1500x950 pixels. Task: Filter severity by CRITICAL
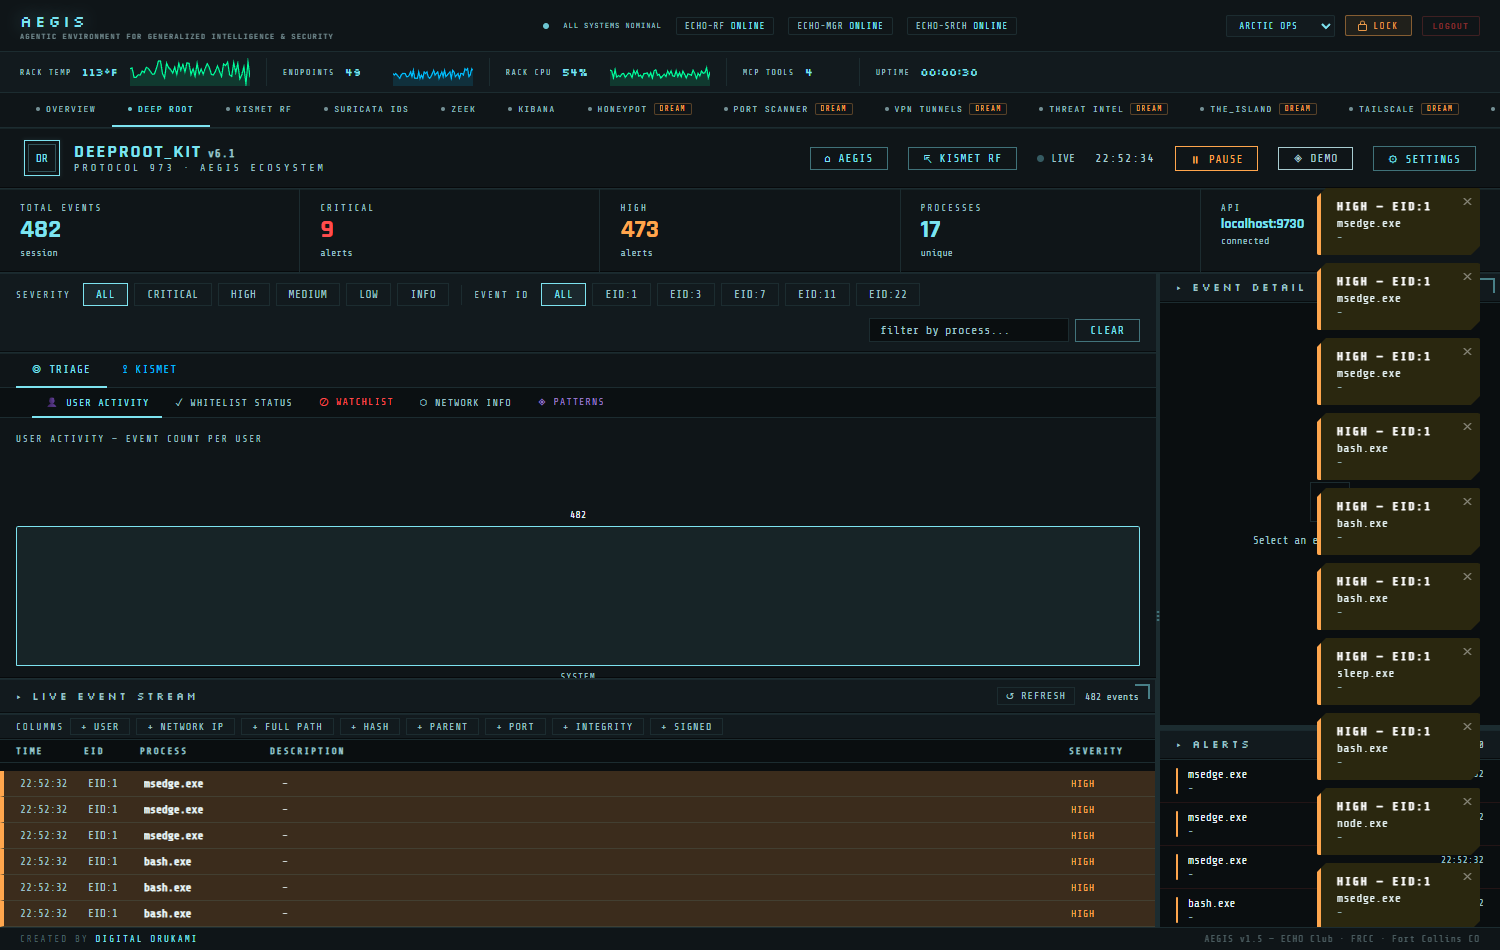point(173,294)
